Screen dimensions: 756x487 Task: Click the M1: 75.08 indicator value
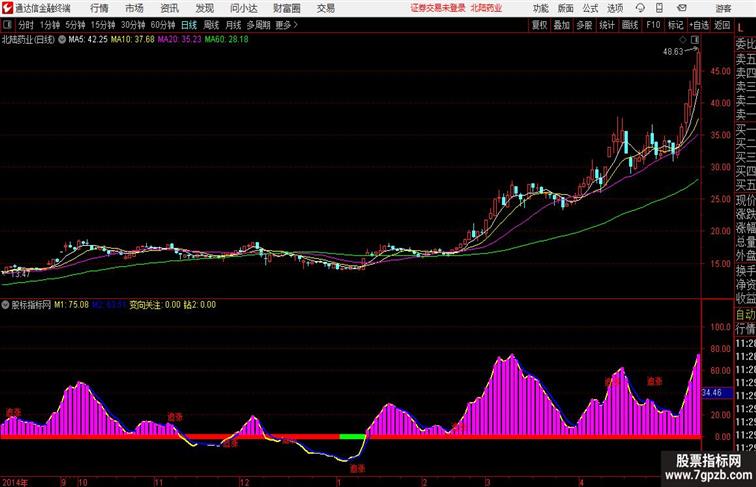pos(71,305)
